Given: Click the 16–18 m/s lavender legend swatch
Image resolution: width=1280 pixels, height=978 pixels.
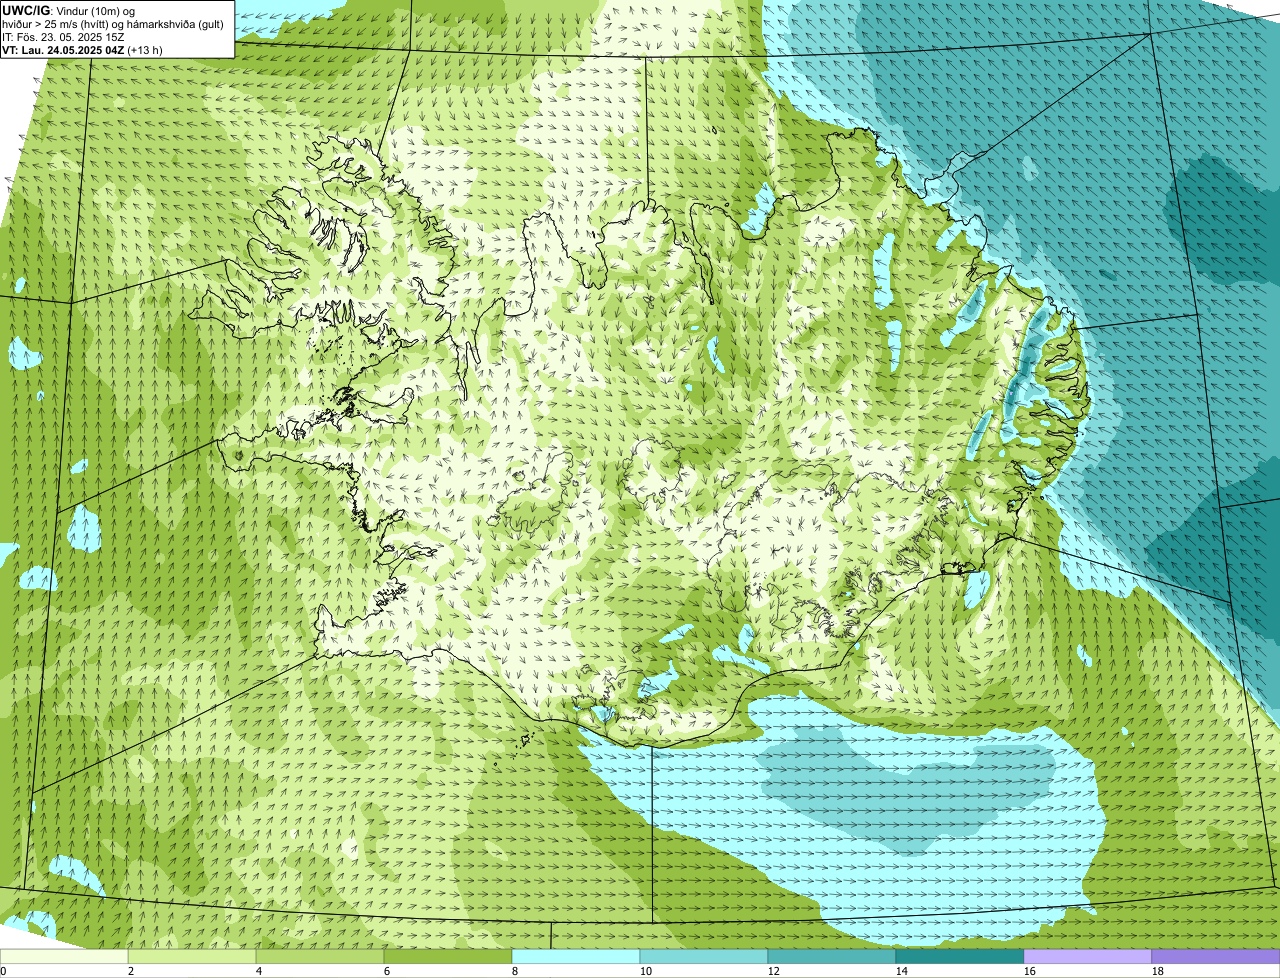Looking at the screenshot, I should (x=1088, y=957).
